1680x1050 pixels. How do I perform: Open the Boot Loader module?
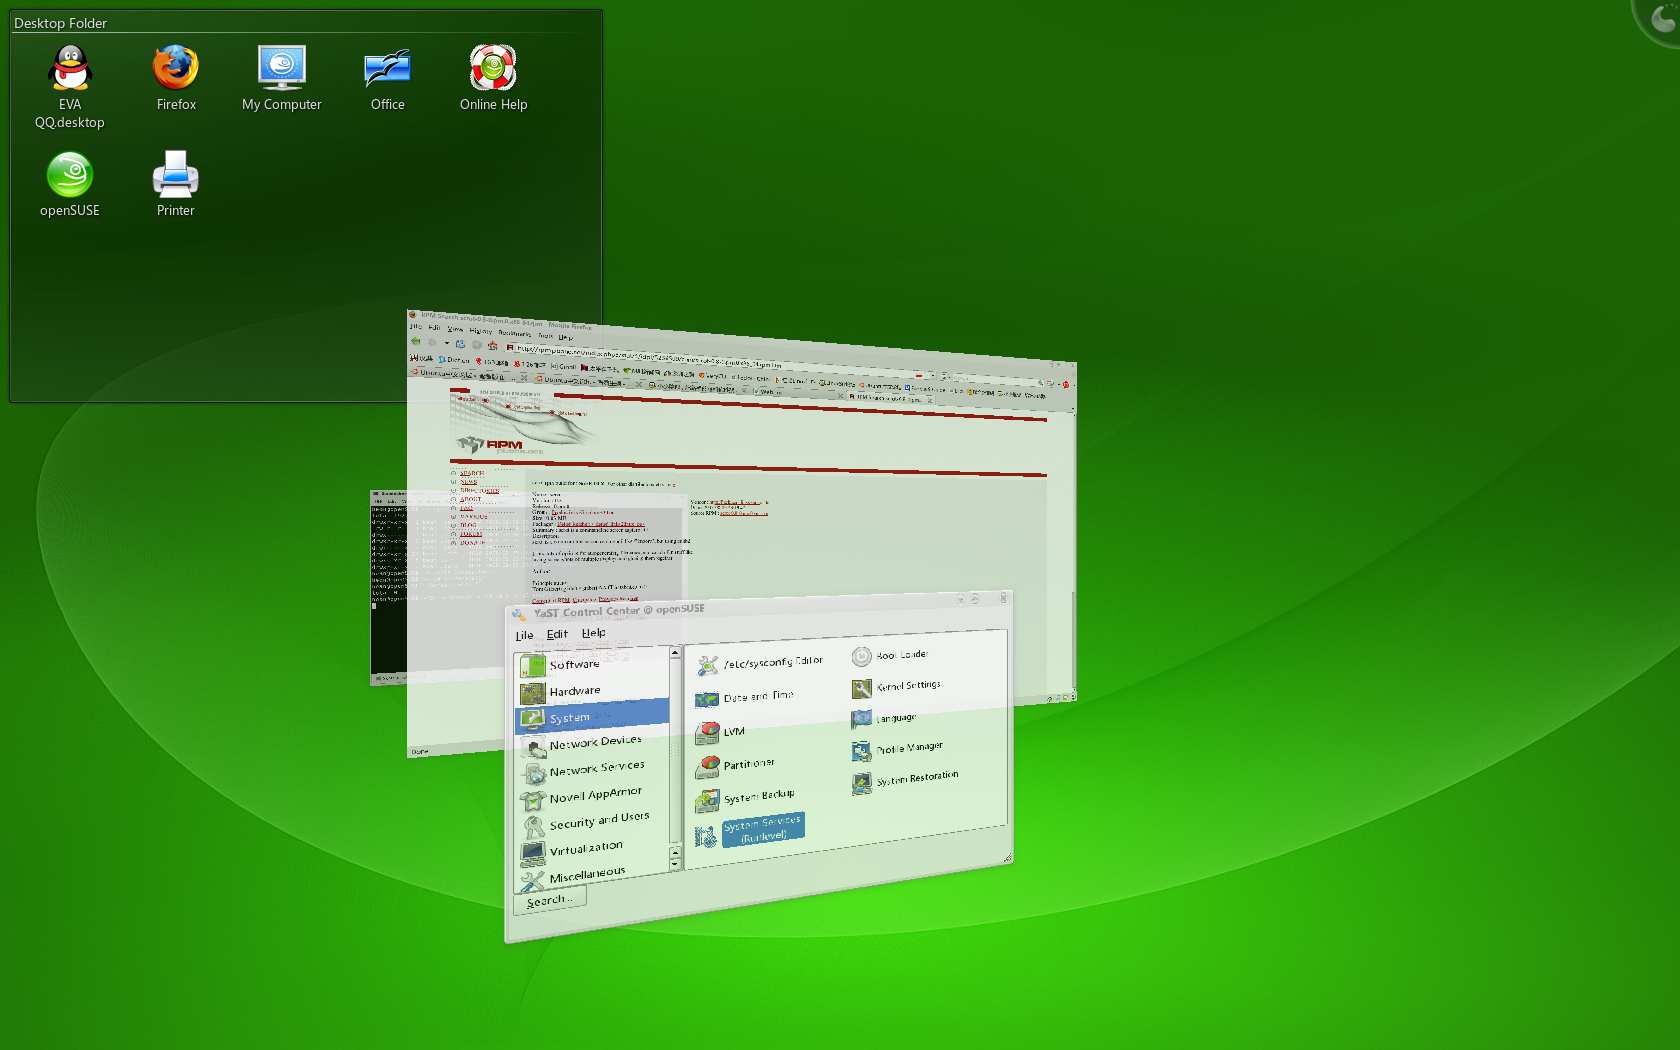pos(890,656)
